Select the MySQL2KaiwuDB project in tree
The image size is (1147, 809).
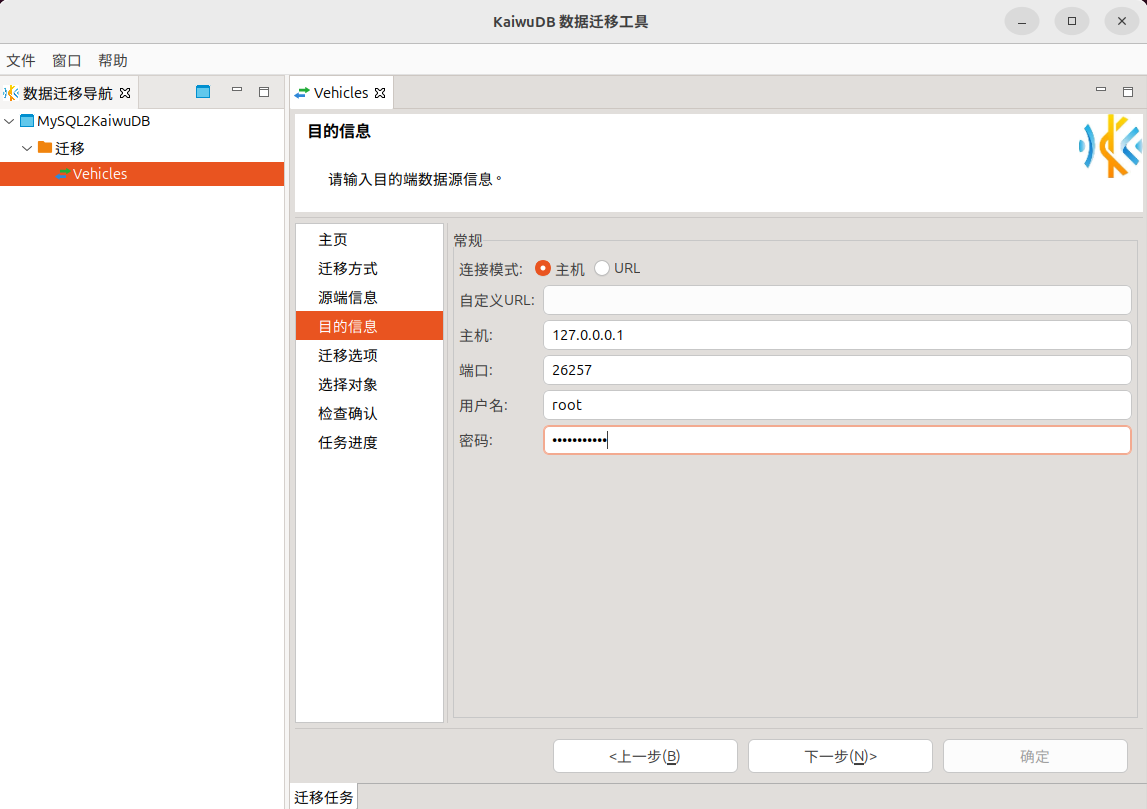94,121
